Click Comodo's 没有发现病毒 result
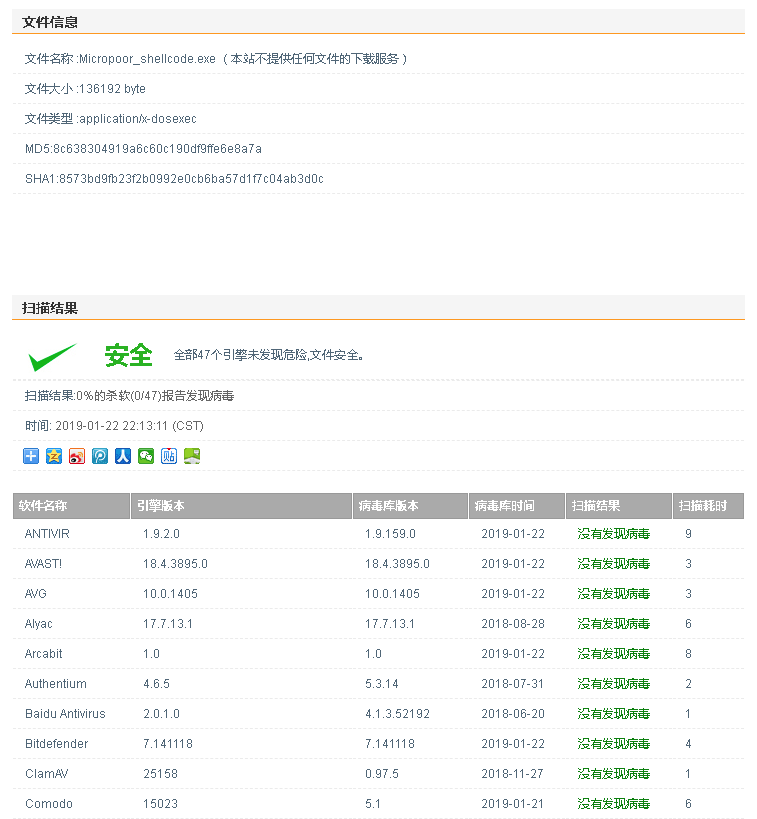 pyautogui.click(x=613, y=804)
